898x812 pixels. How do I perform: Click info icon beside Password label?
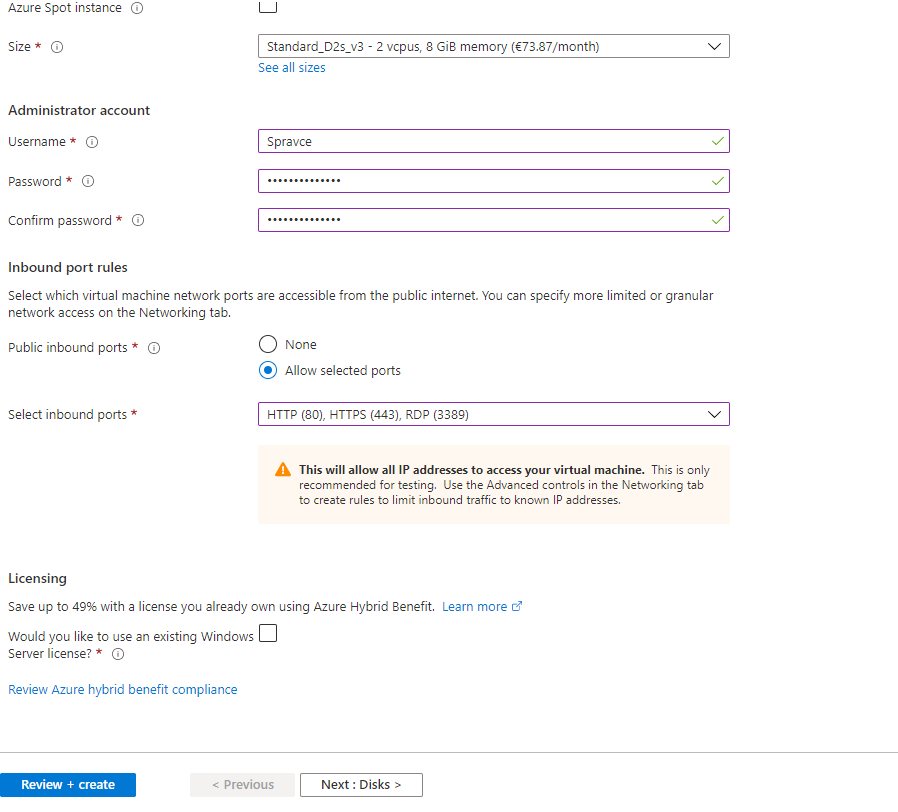click(88, 181)
